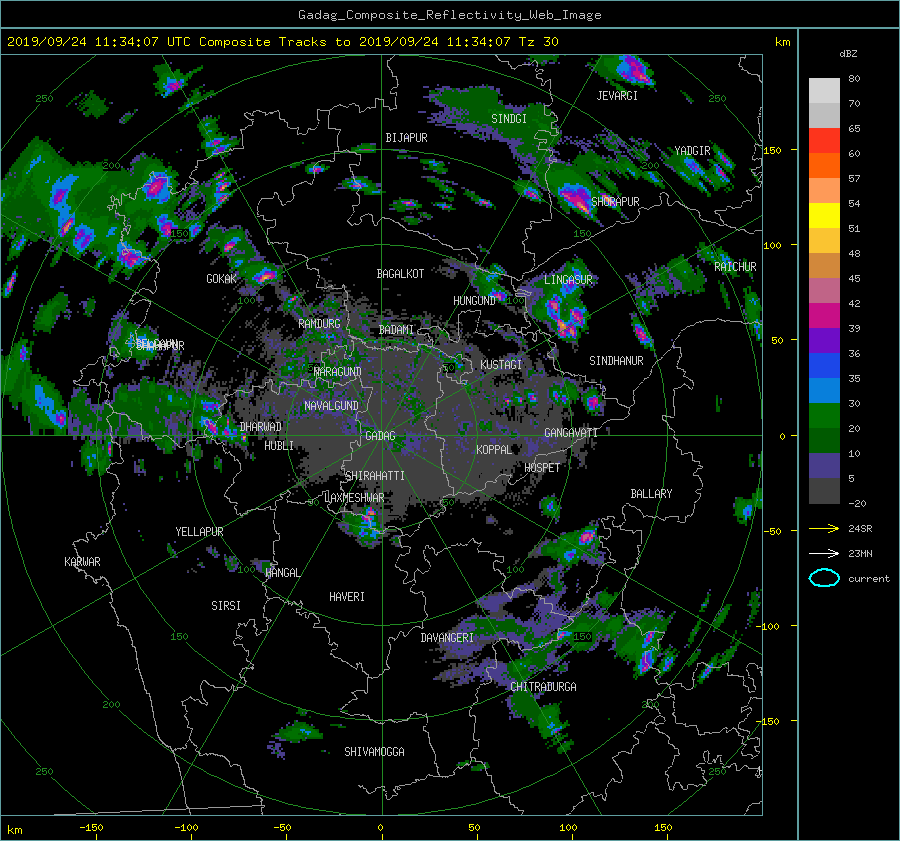Click the NAVALGUND label
900x841 pixels.
pos(331,406)
